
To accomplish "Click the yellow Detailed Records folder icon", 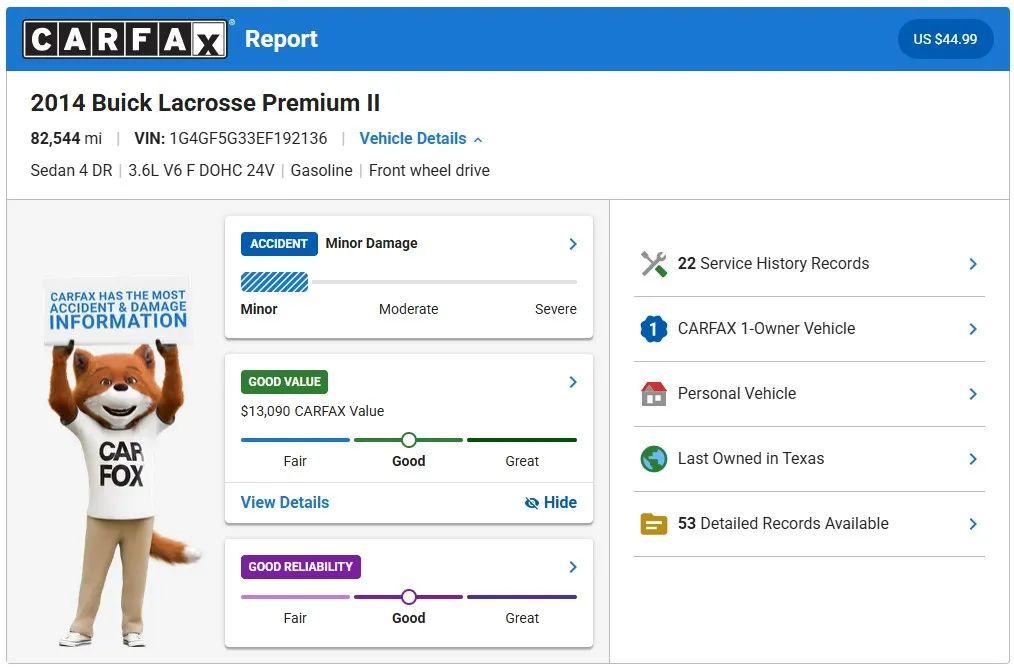I will pyautogui.click(x=654, y=523).
